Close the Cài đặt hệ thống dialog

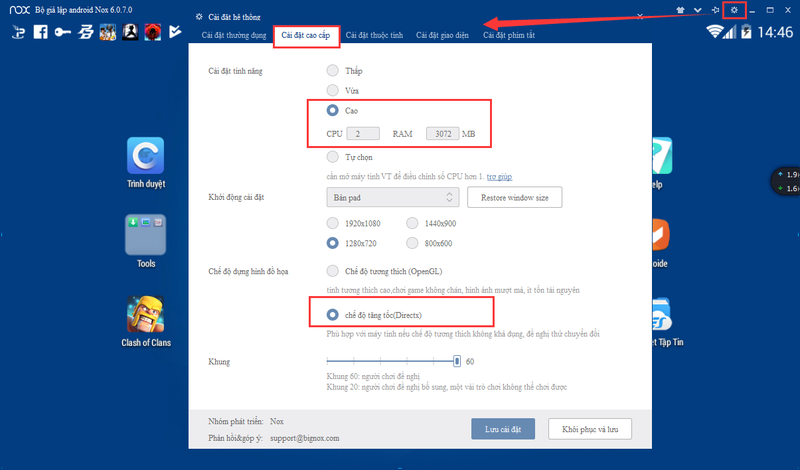click(640, 17)
